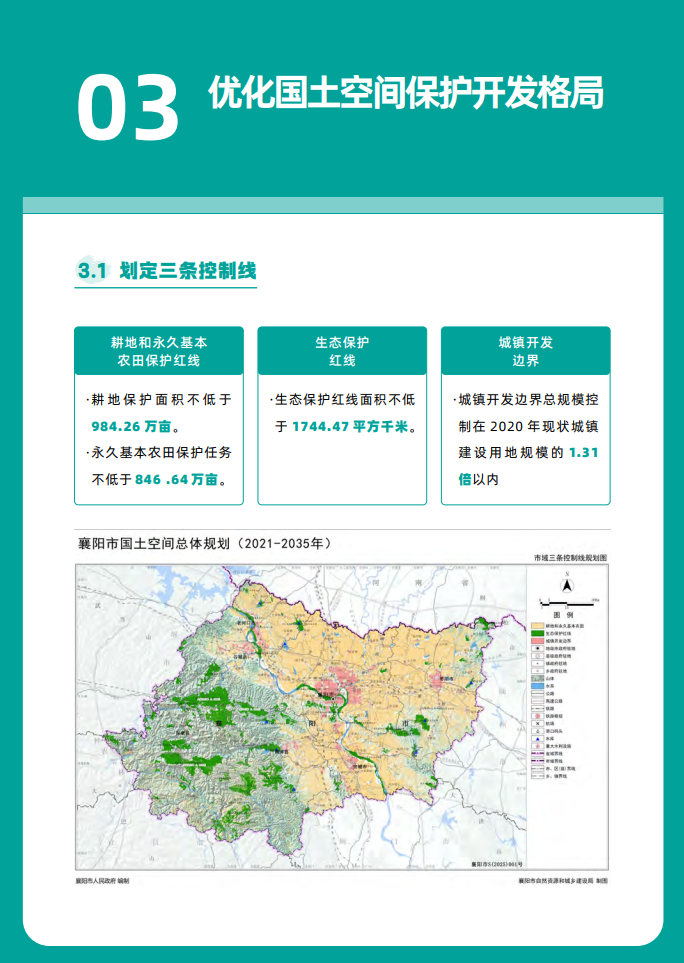This screenshot has width=684, height=963.
Task: Select the 耕地和永久基本农田保护红线 card header
Action: [158, 351]
